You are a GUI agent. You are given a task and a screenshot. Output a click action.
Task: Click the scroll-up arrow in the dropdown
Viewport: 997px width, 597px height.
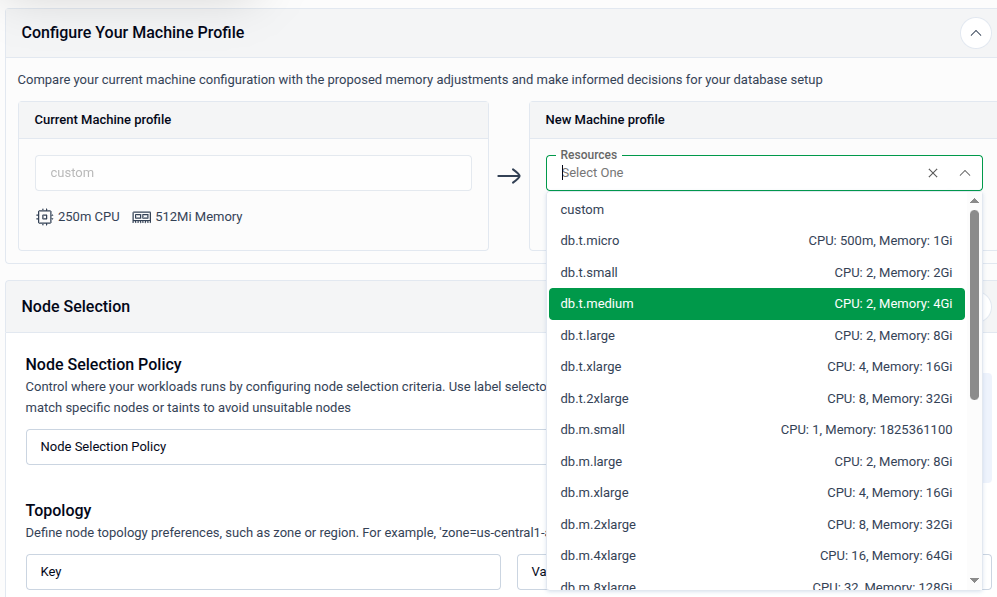(x=973, y=201)
